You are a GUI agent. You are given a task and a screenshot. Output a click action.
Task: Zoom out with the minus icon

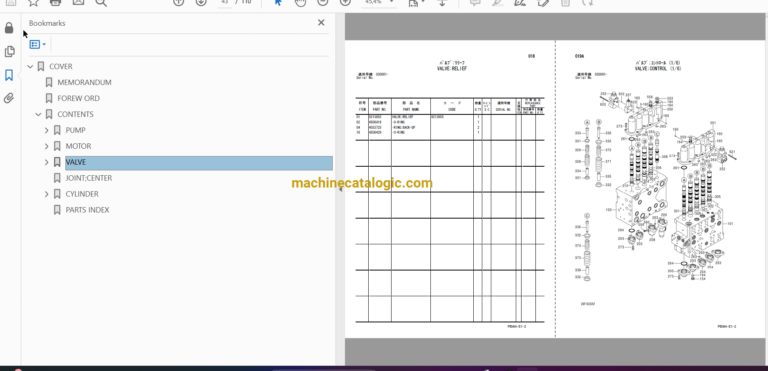tap(323, 2)
